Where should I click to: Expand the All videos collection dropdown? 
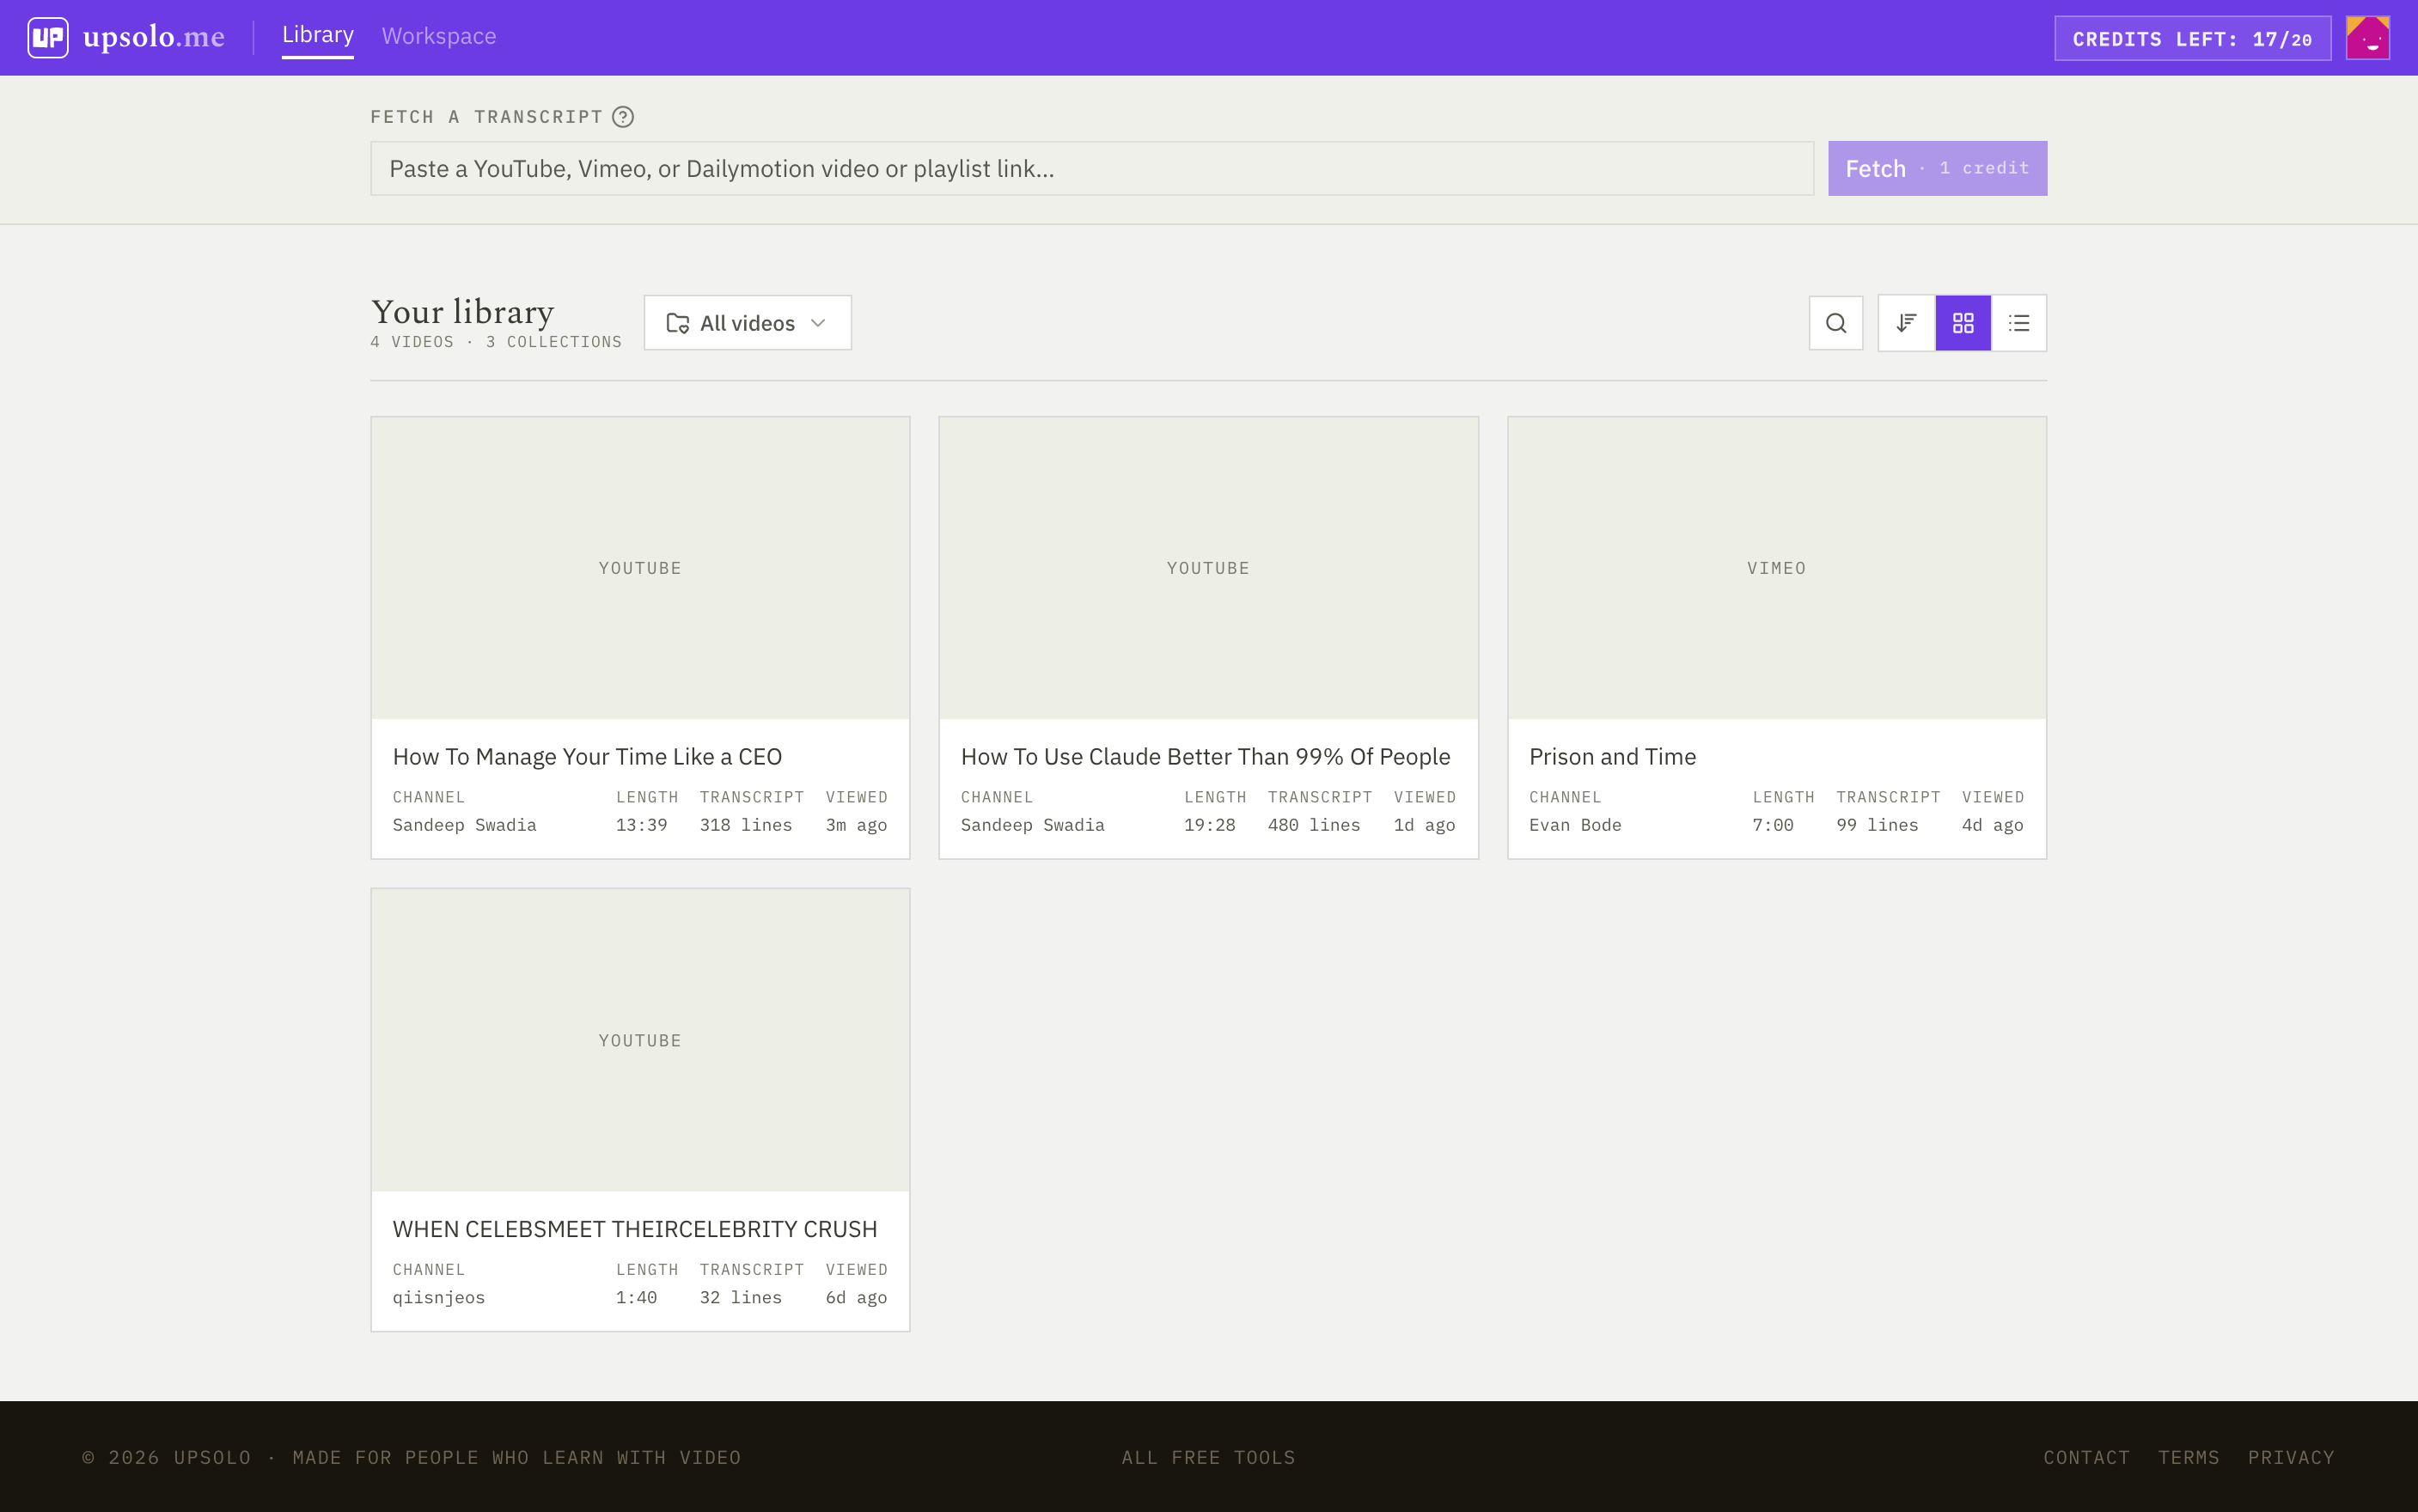(748, 323)
